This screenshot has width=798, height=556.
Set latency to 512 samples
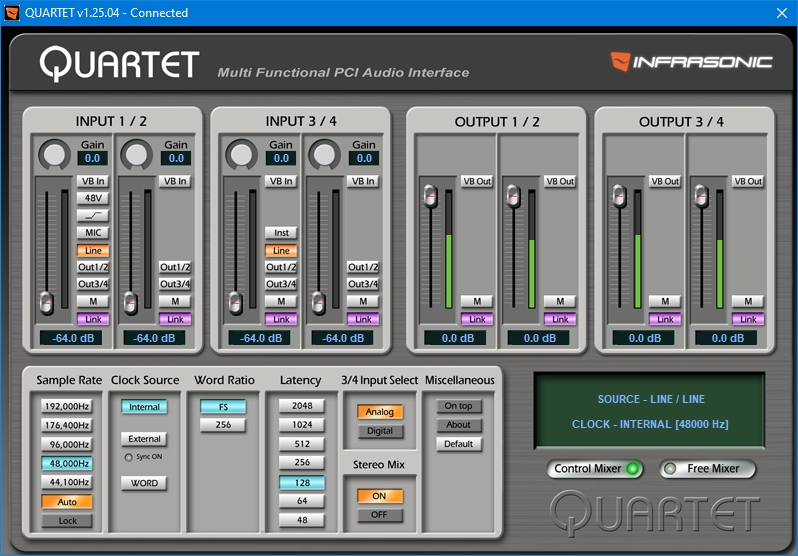pos(302,444)
